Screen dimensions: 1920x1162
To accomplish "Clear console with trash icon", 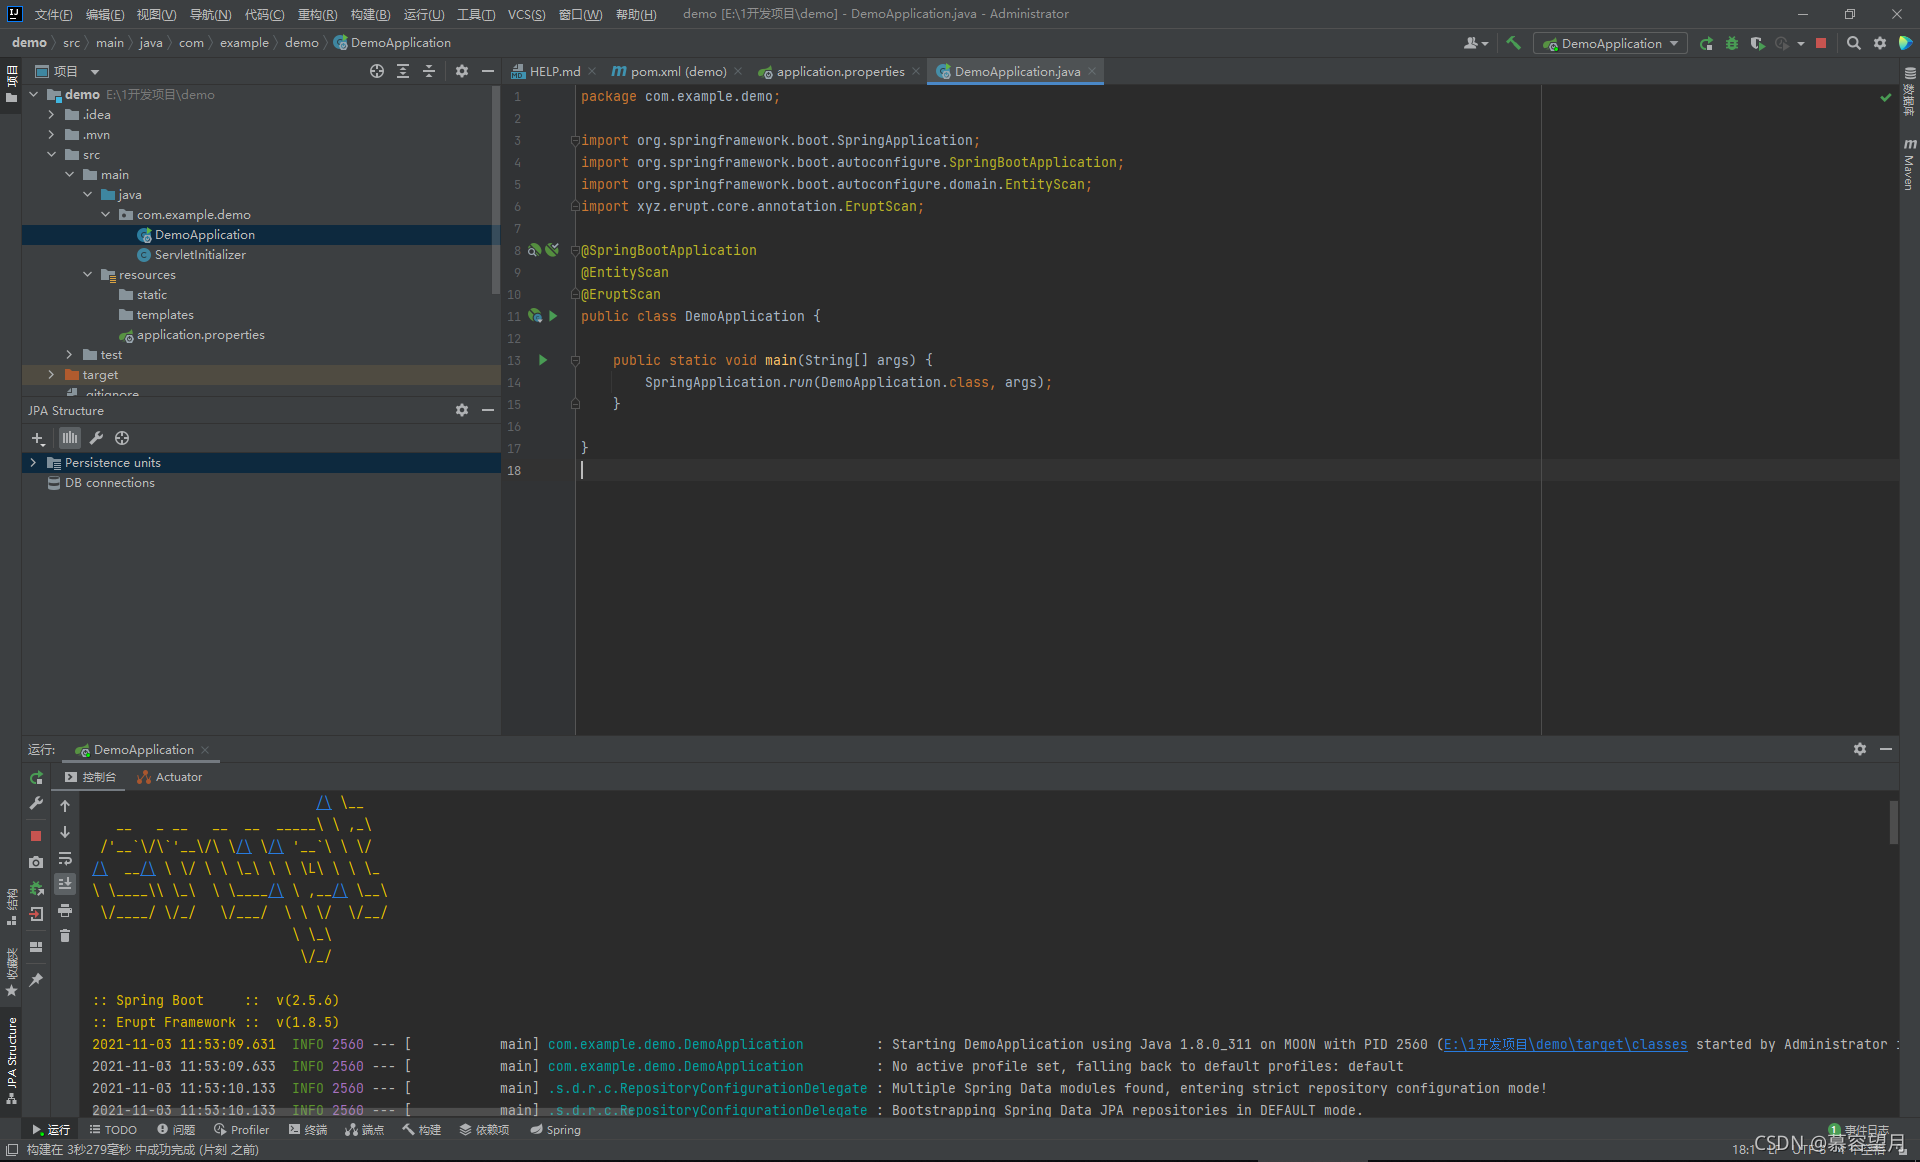I will (65, 936).
